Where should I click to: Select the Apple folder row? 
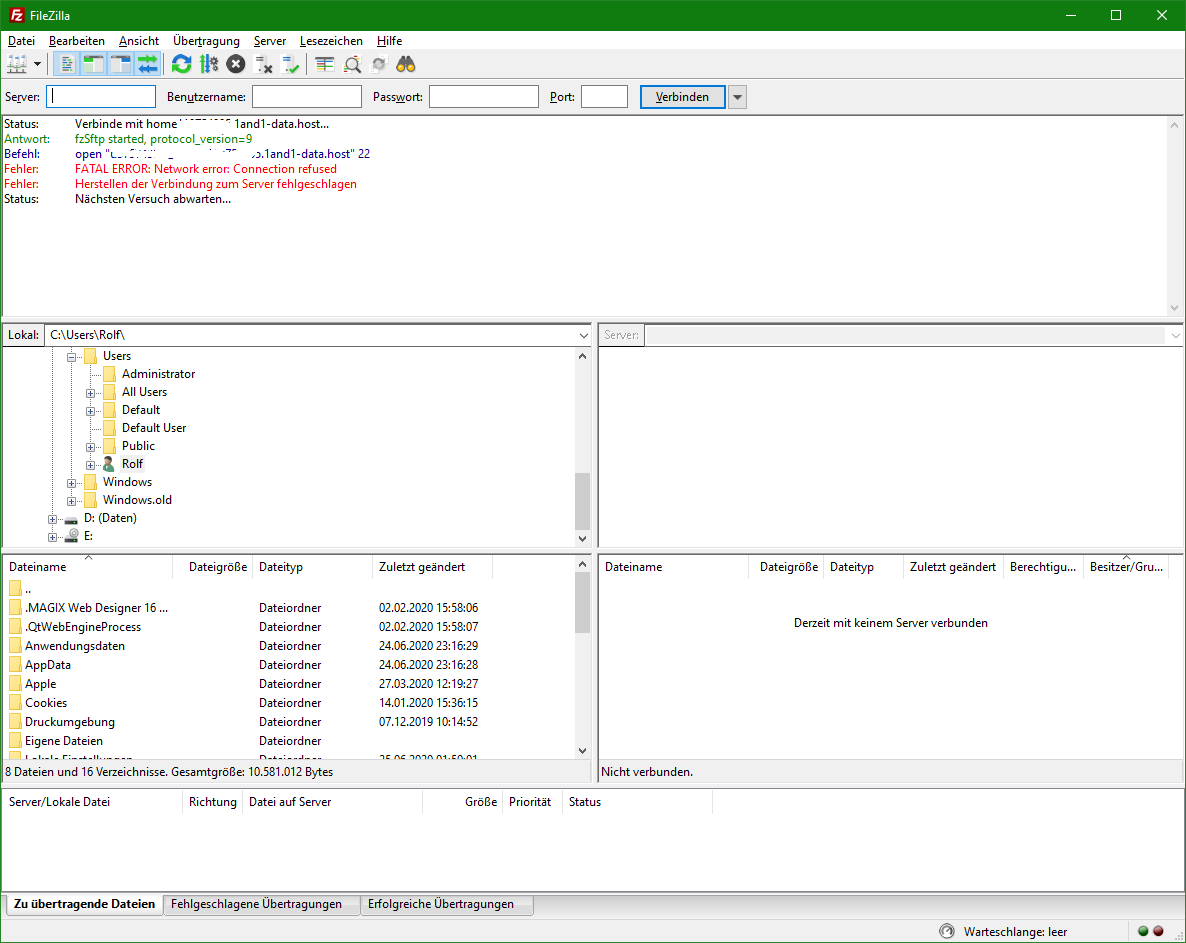pyautogui.click(x=290, y=684)
